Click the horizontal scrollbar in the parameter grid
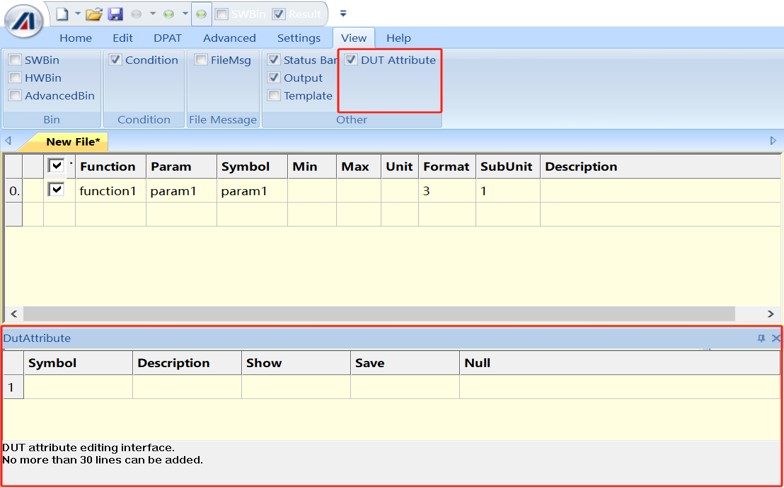 click(x=300, y=314)
